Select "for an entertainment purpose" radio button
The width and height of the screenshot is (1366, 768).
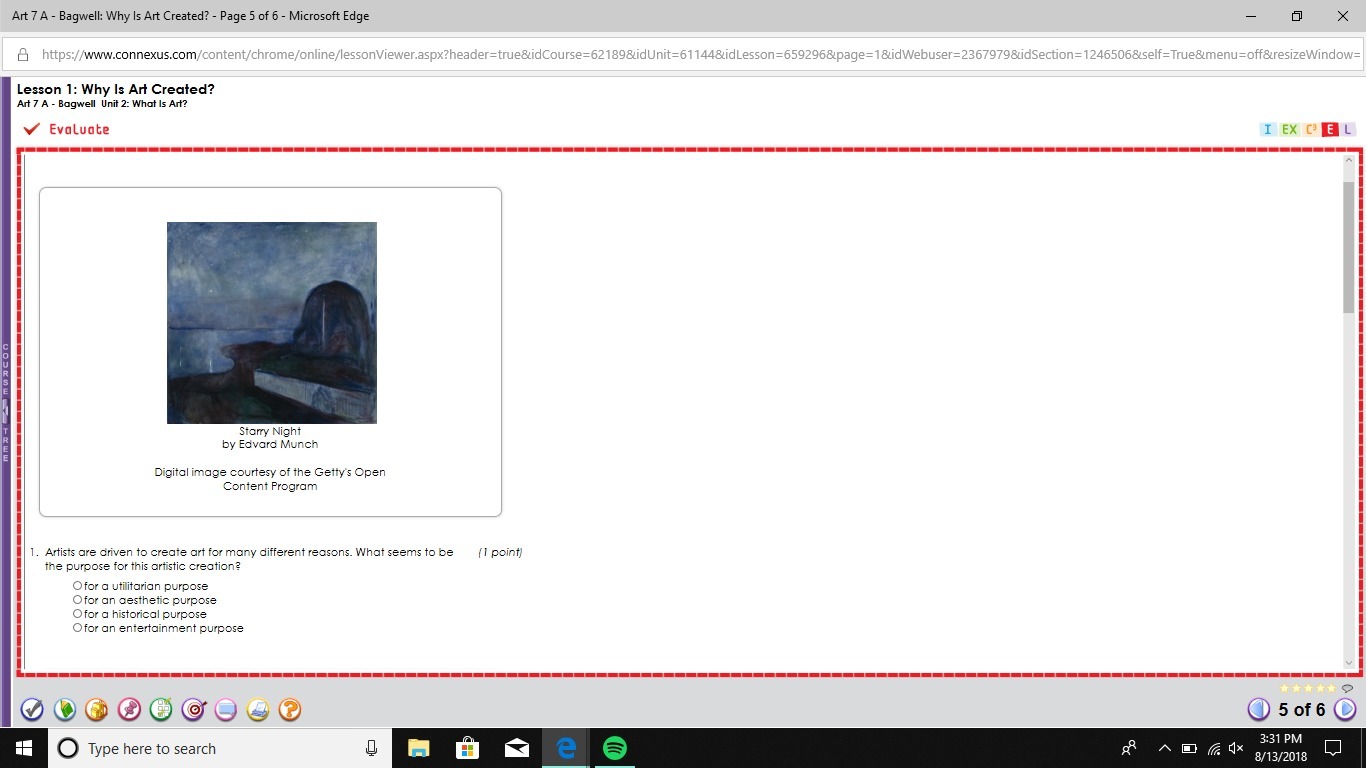[x=78, y=628]
